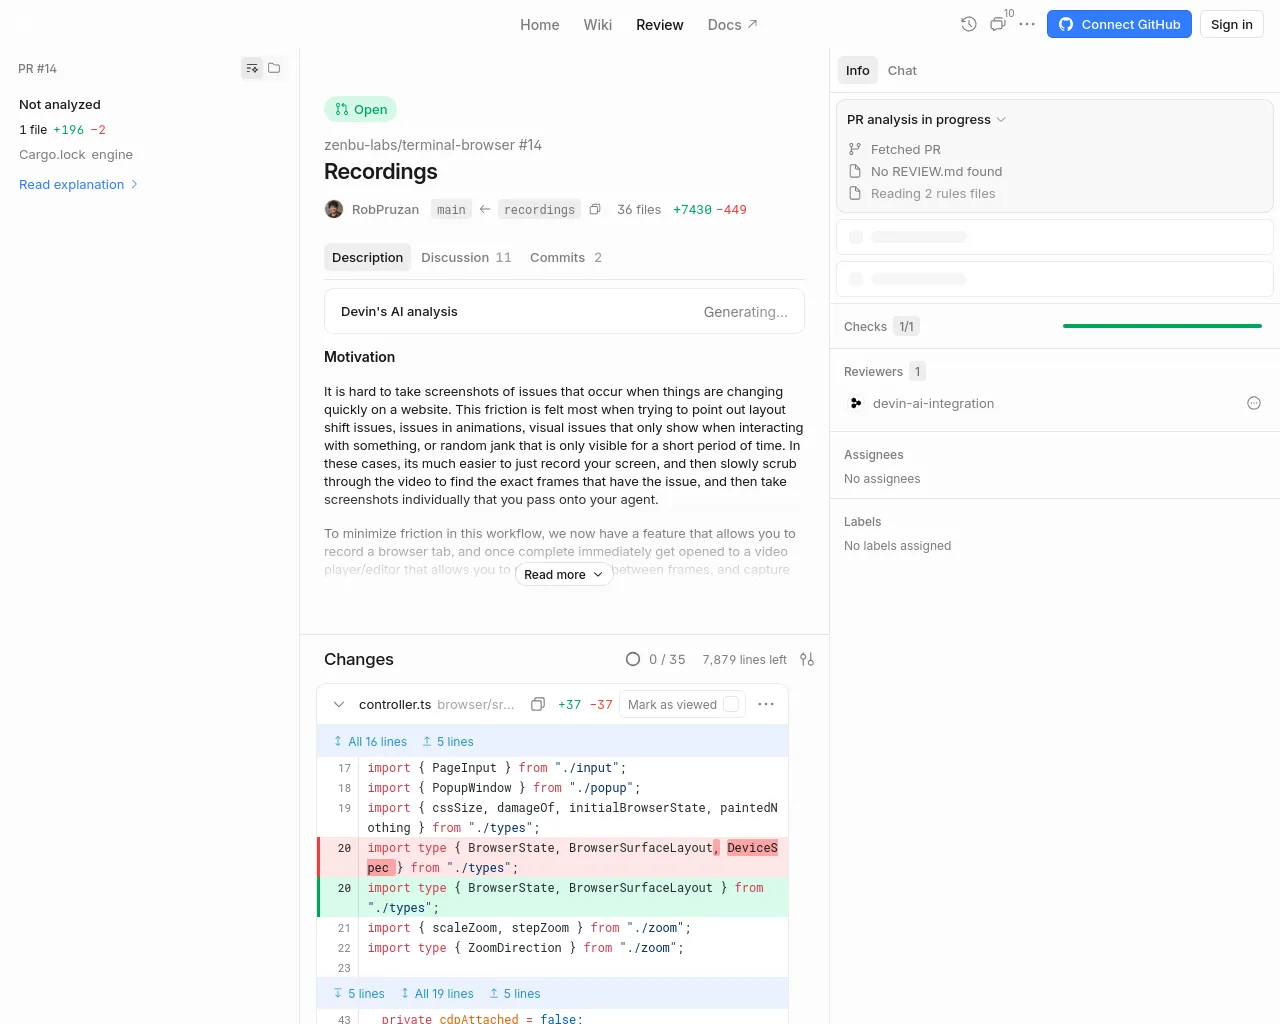Click the Fetched PR branch icon

[855, 149]
